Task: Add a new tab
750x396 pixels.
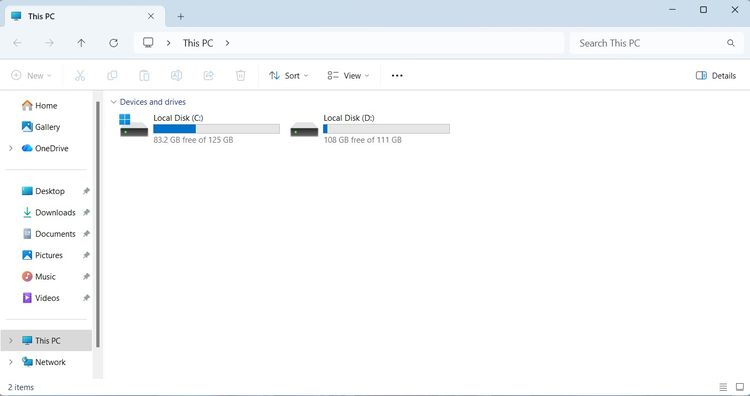Action: pyautogui.click(x=180, y=16)
